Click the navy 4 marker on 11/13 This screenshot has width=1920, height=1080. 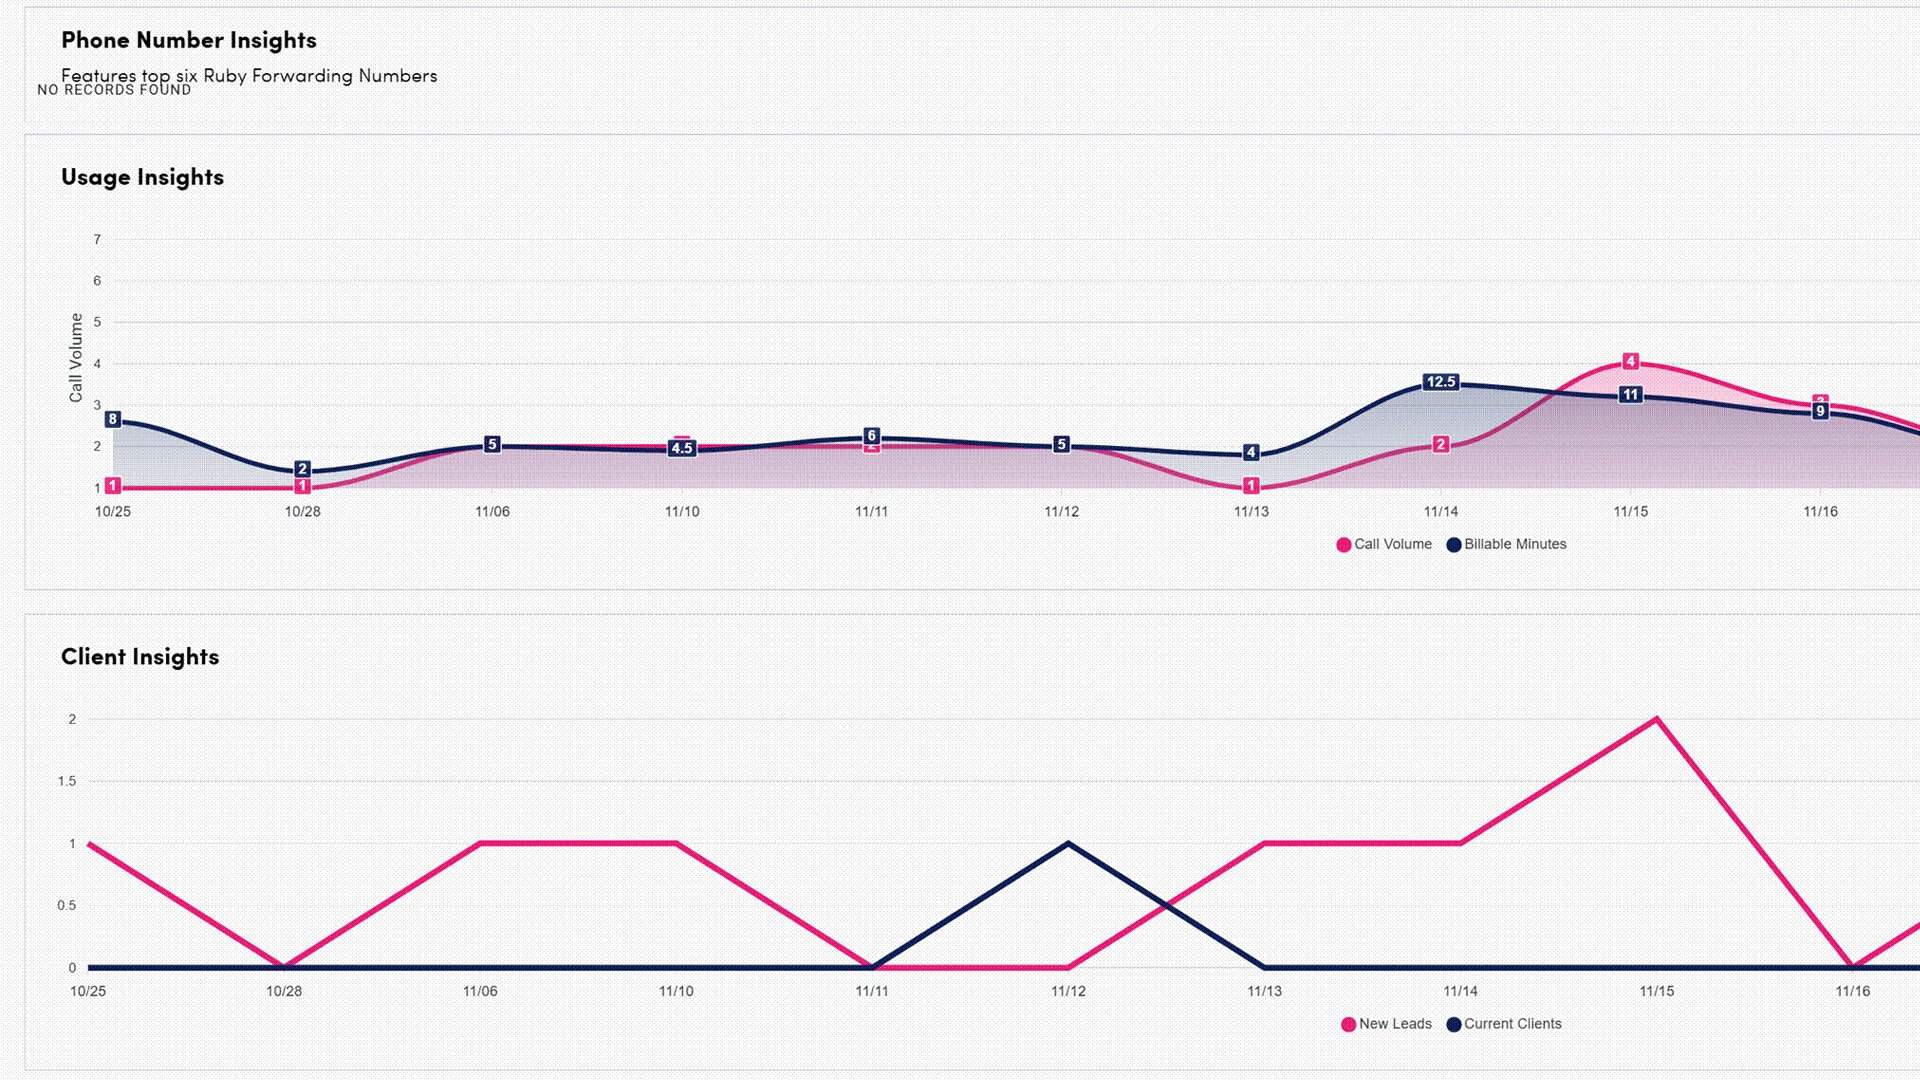(x=1251, y=453)
